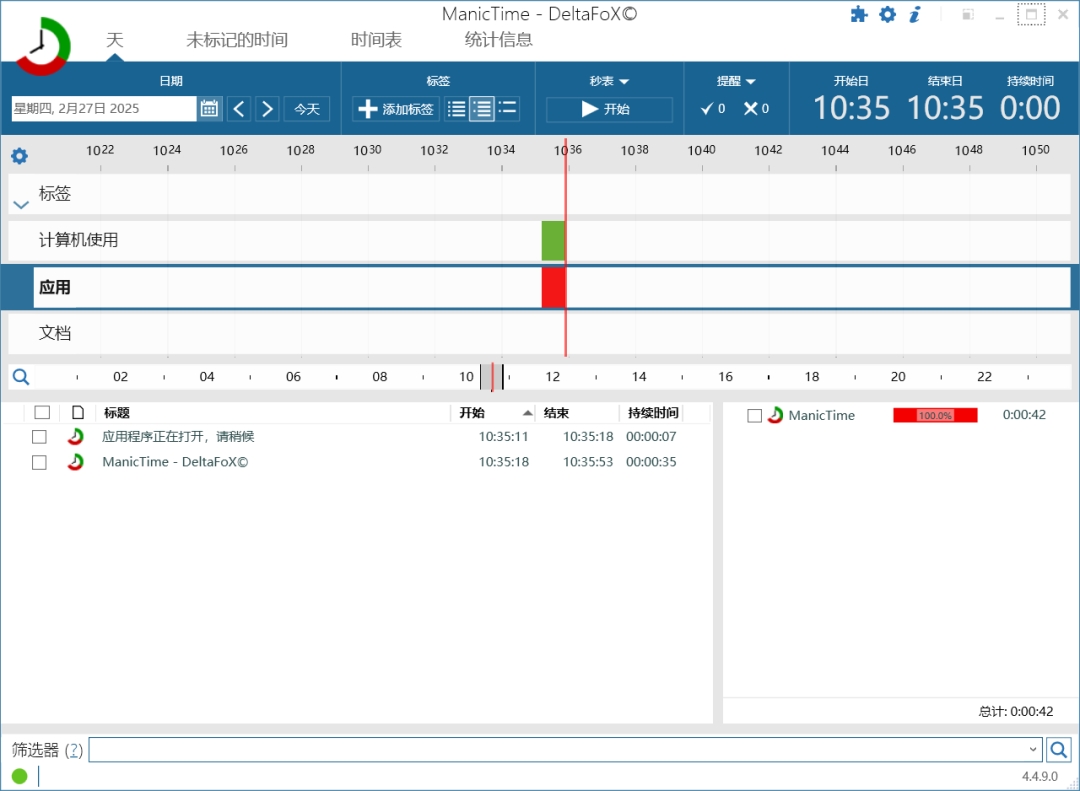Open the calendar date picker icon

[209, 108]
